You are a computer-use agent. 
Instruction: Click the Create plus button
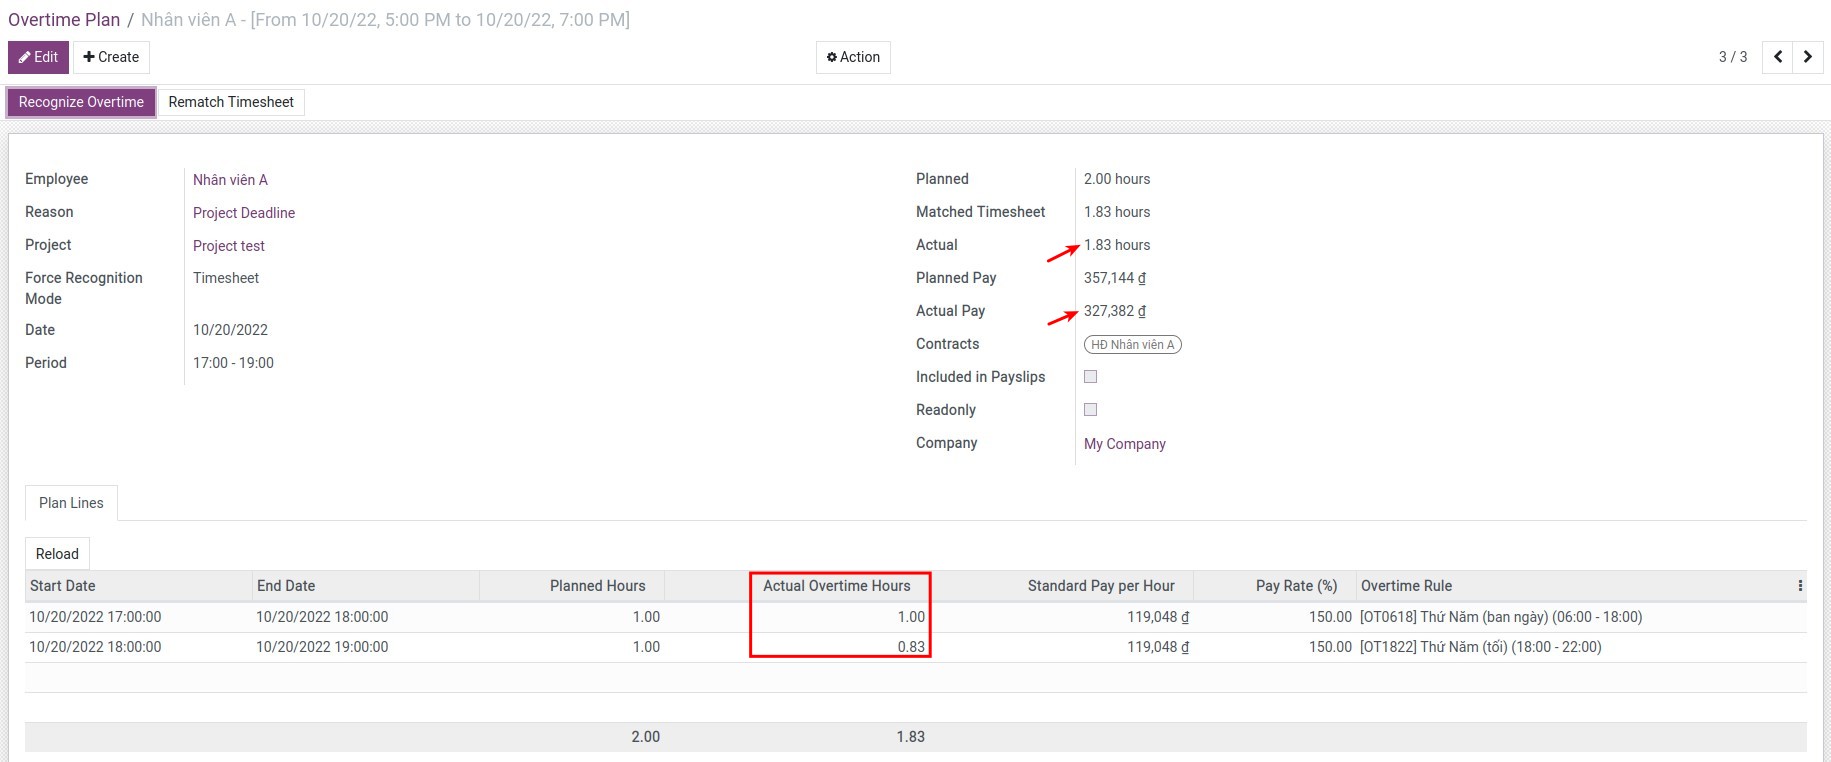pos(111,57)
